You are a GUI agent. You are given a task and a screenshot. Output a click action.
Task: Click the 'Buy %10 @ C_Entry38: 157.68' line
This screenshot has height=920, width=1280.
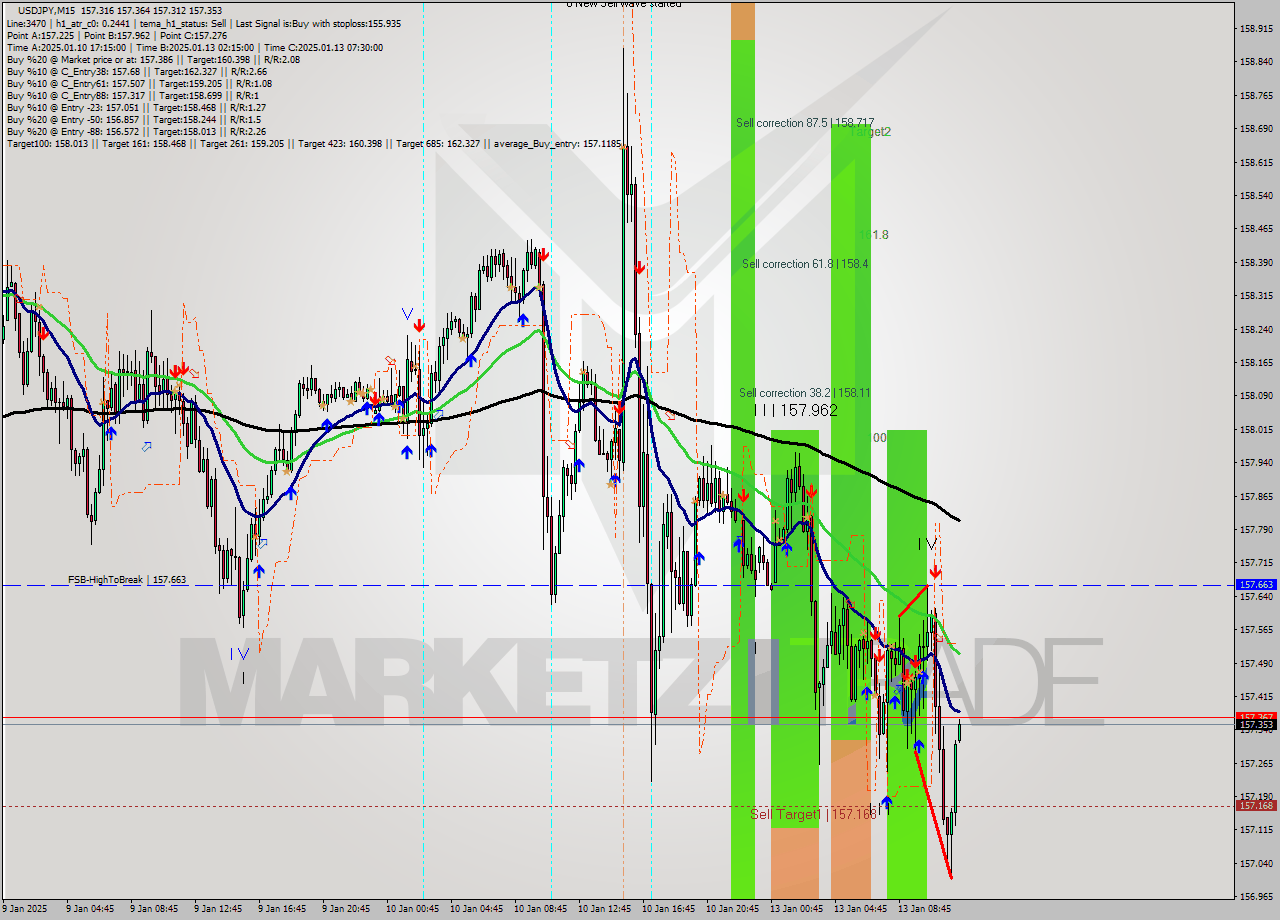tap(136, 71)
